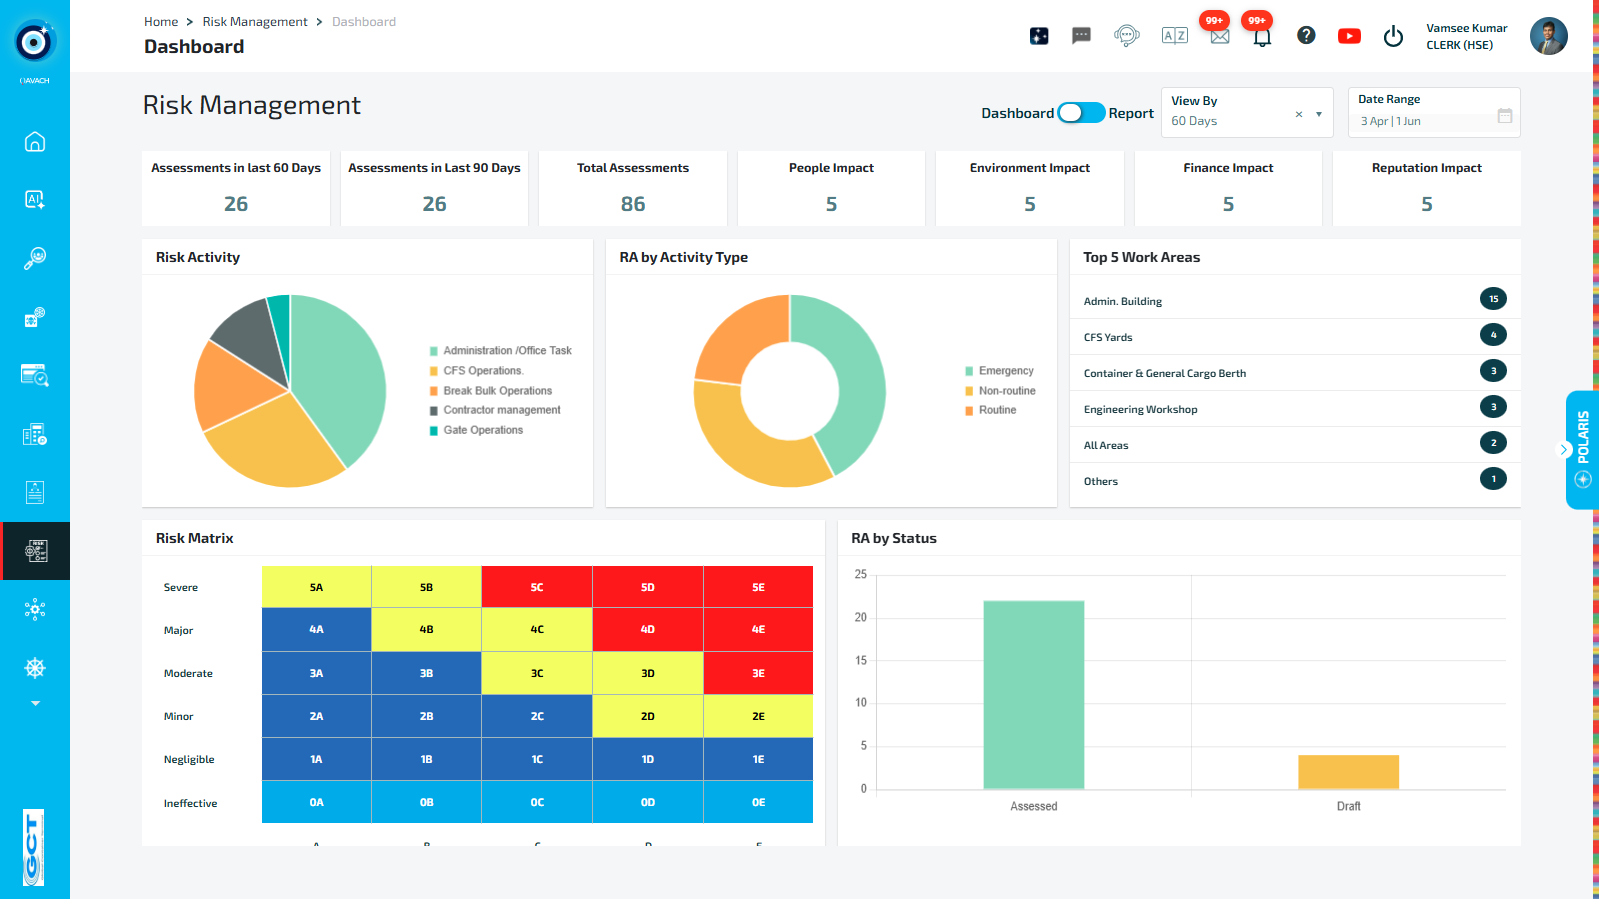The width and height of the screenshot is (1599, 899).
Task: Toggle Administration /Office Task legend entry
Action: click(500, 351)
